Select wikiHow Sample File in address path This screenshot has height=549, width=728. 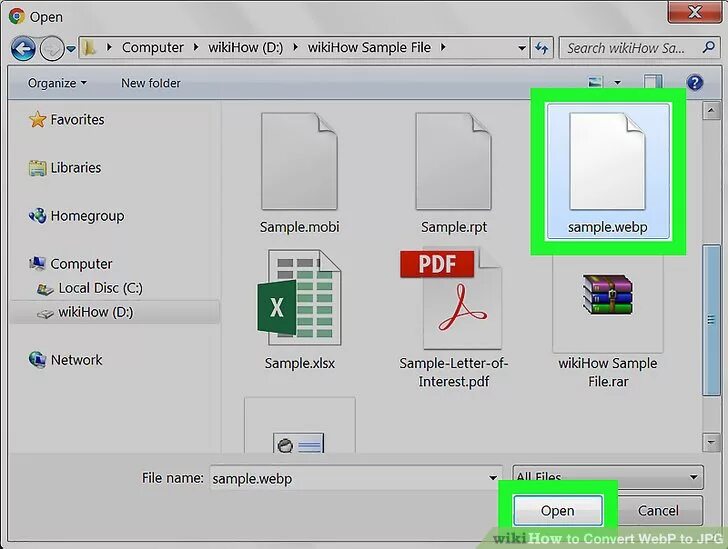[x=369, y=47]
